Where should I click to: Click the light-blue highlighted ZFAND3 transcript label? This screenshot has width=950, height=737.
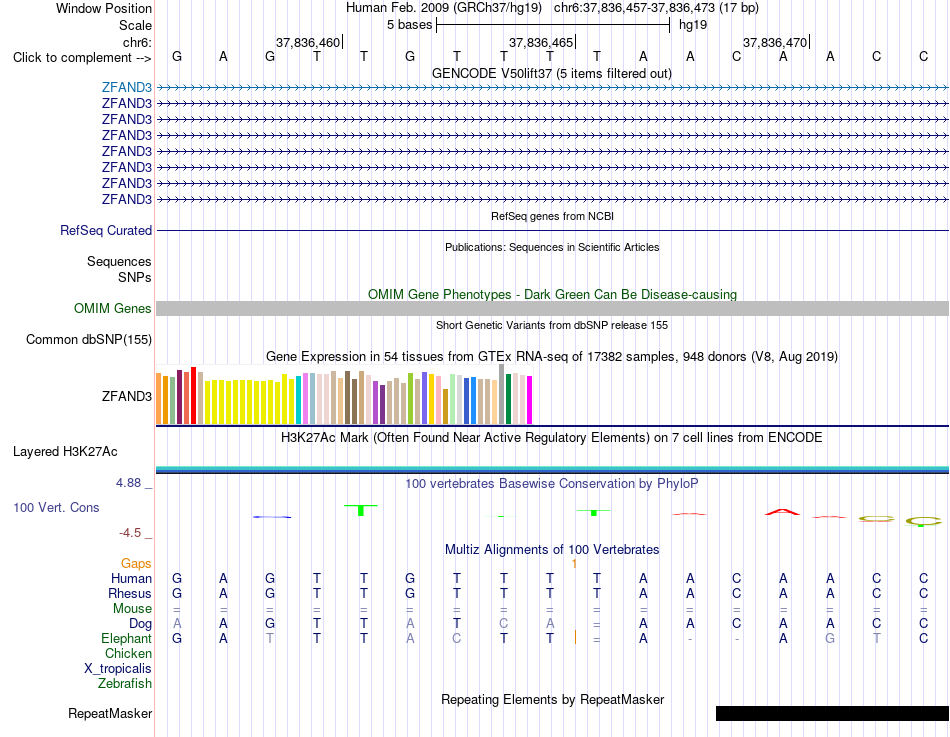pyautogui.click(x=127, y=87)
